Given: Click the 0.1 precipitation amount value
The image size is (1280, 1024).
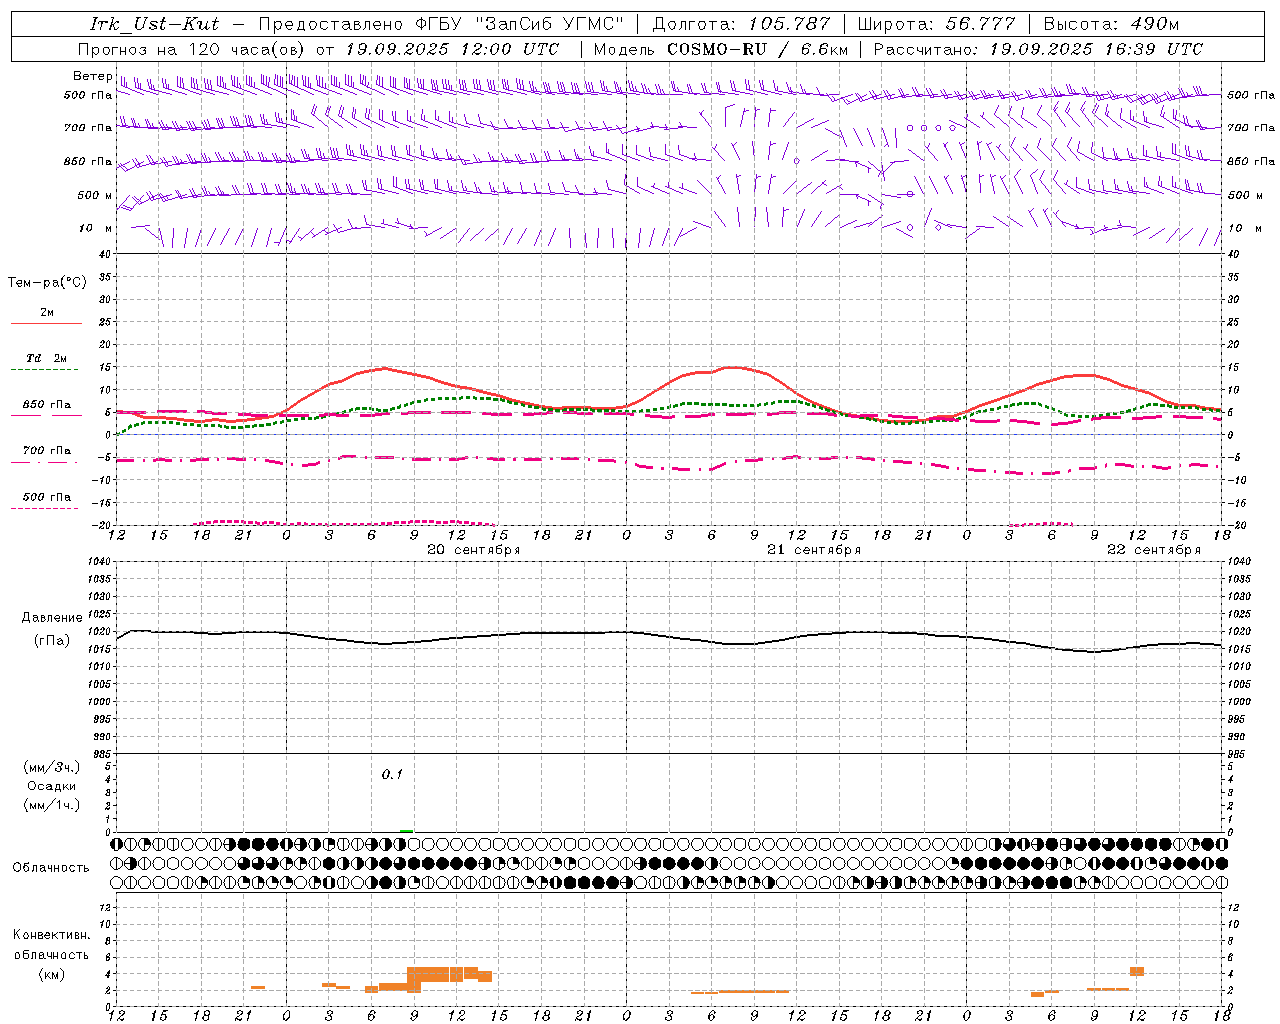Looking at the screenshot, I should click(x=392, y=774).
